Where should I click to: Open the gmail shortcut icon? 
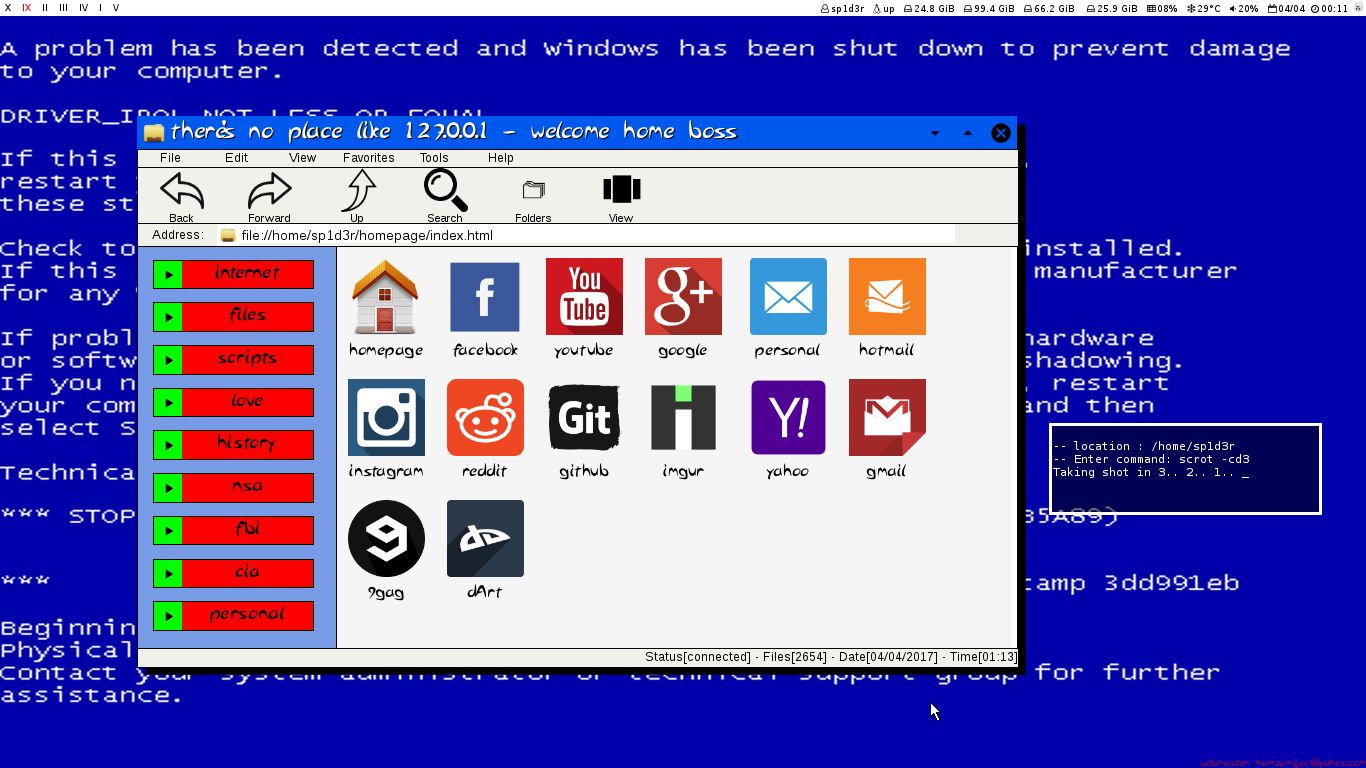click(886, 418)
